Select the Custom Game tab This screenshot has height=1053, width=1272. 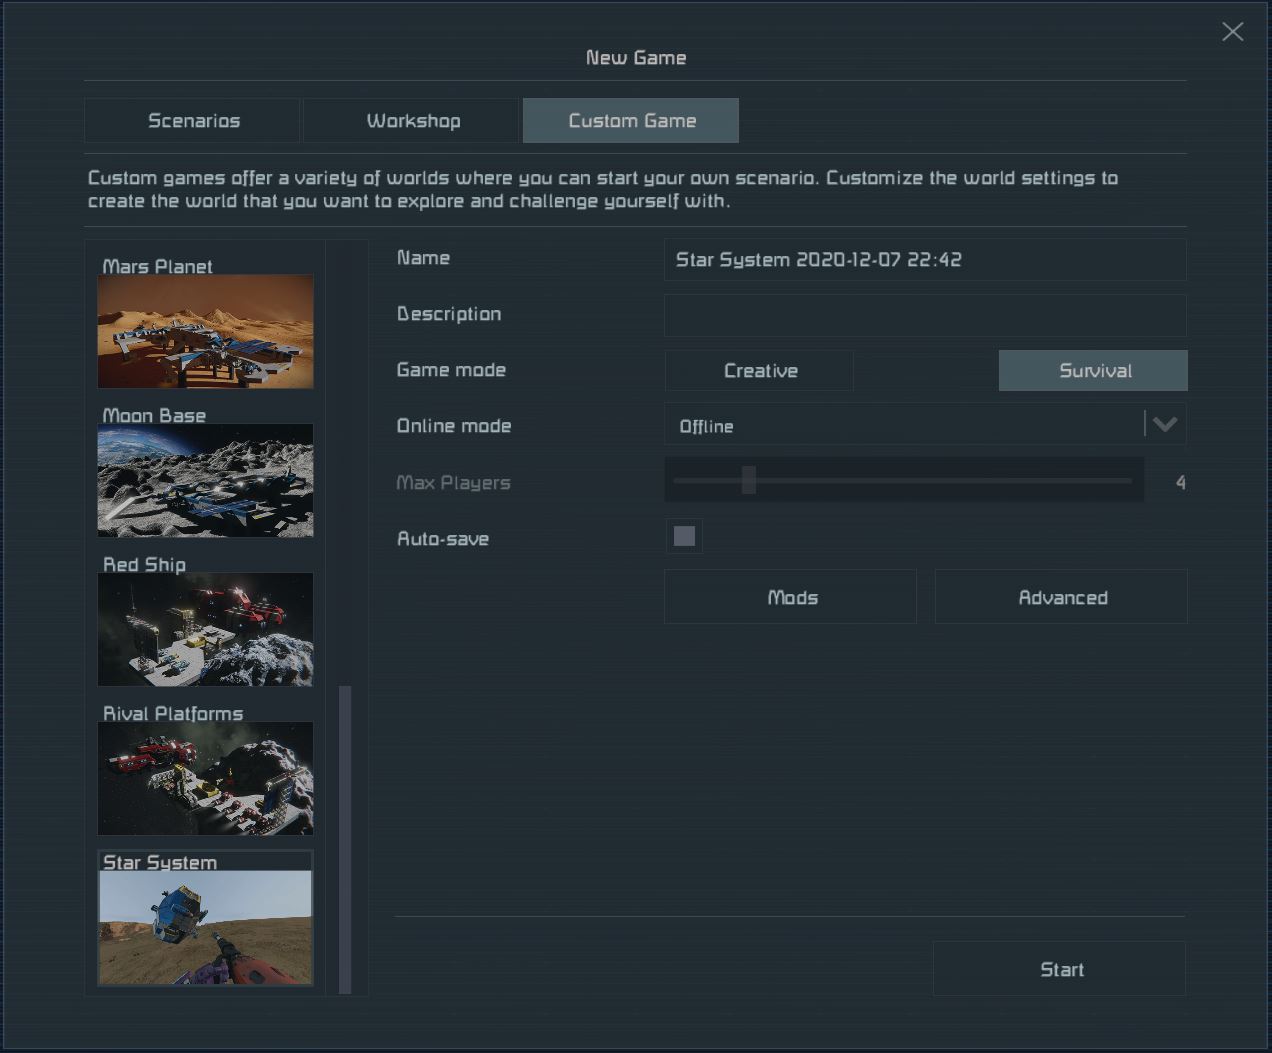[x=631, y=121]
